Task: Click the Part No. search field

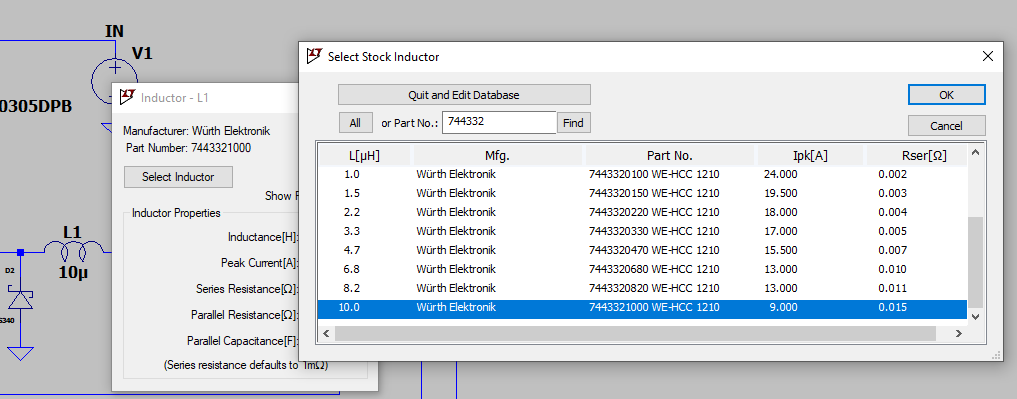Action: [499, 123]
